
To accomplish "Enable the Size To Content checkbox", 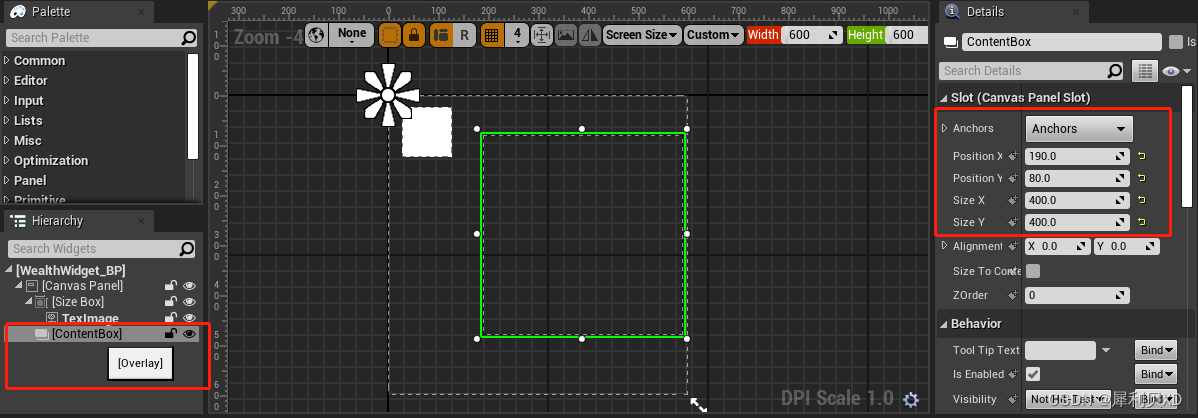I will pos(1032,271).
